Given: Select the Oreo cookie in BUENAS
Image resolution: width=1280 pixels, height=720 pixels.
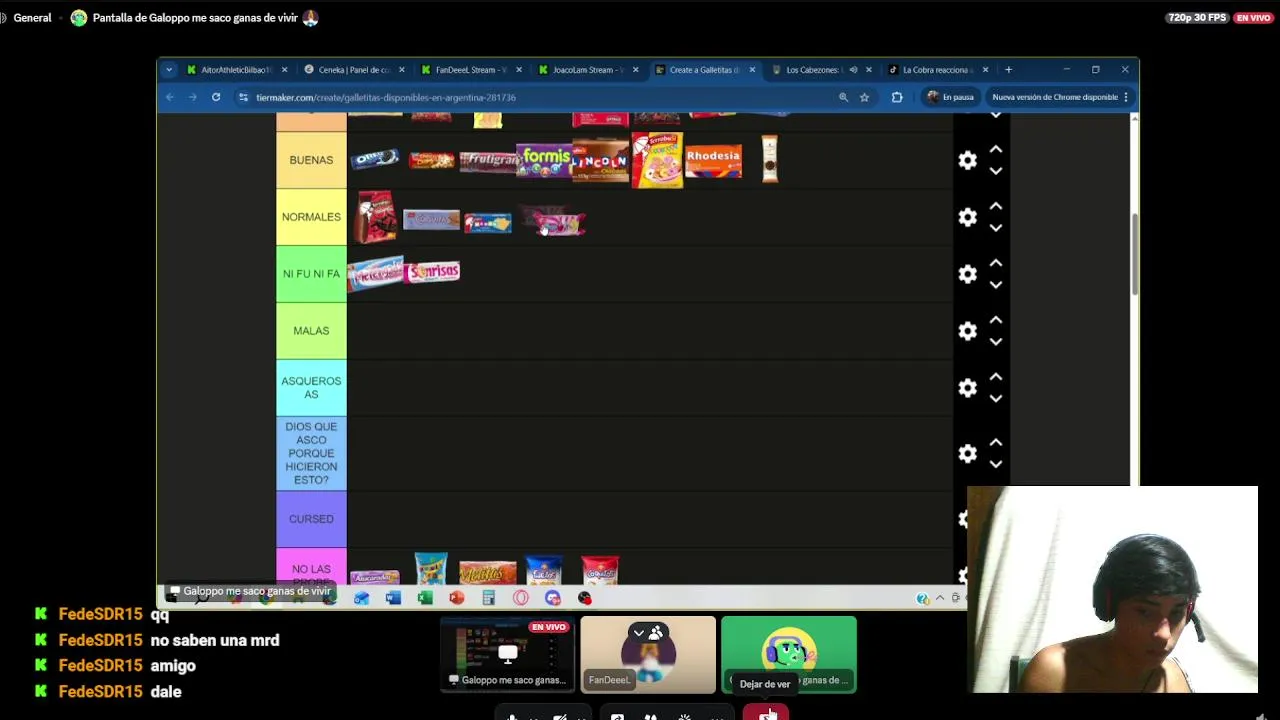Looking at the screenshot, I should 375,159.
